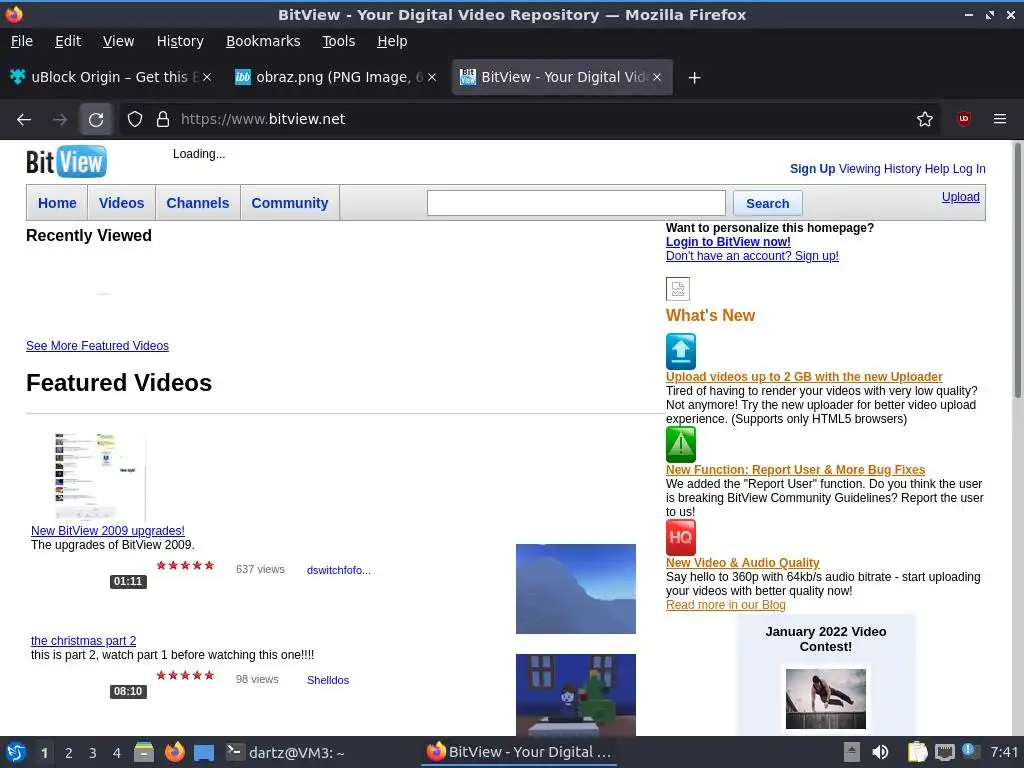
Task: Open the Videos tab on BitView
Action: point(121,203)
